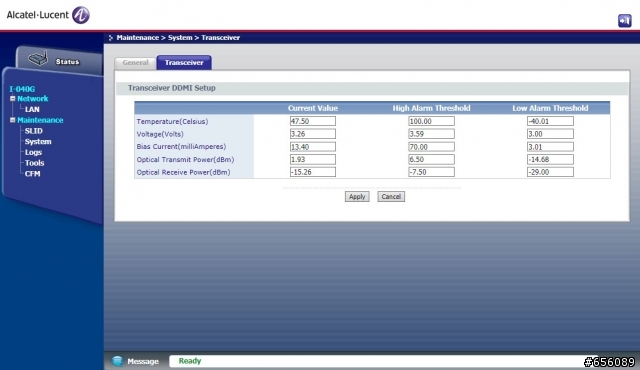Click the logout icon at top right
This screenshot has width=640, height=370.
[x=624, y=20]
